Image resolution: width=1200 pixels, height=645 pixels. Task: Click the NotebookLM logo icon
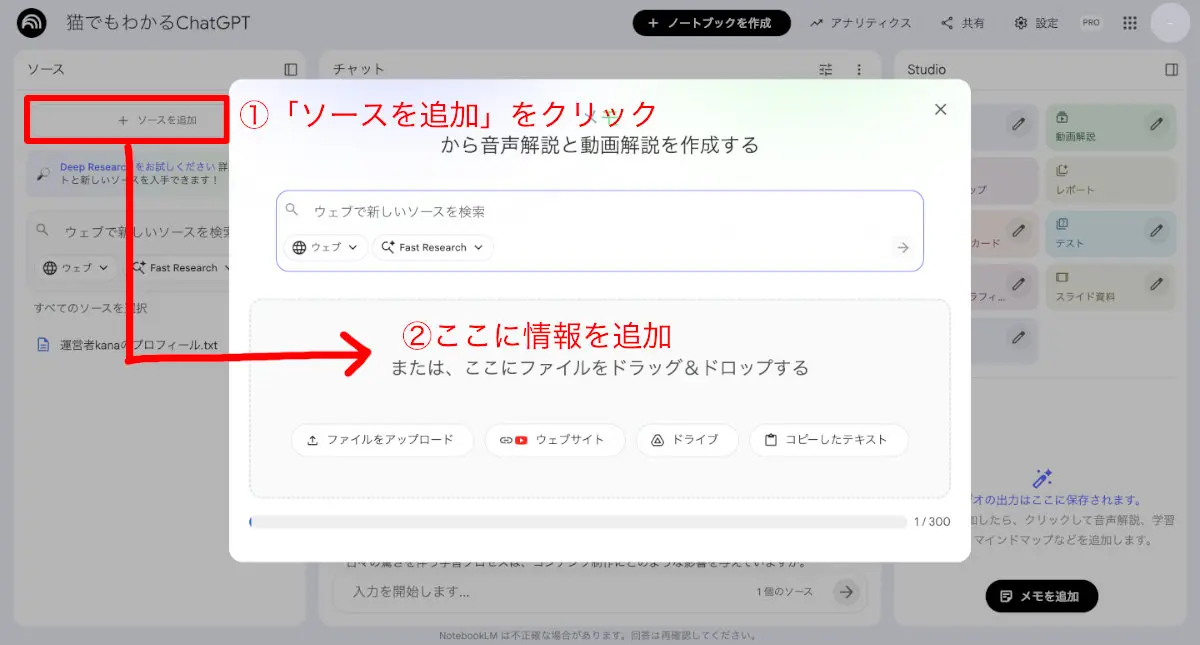point(32,23)
